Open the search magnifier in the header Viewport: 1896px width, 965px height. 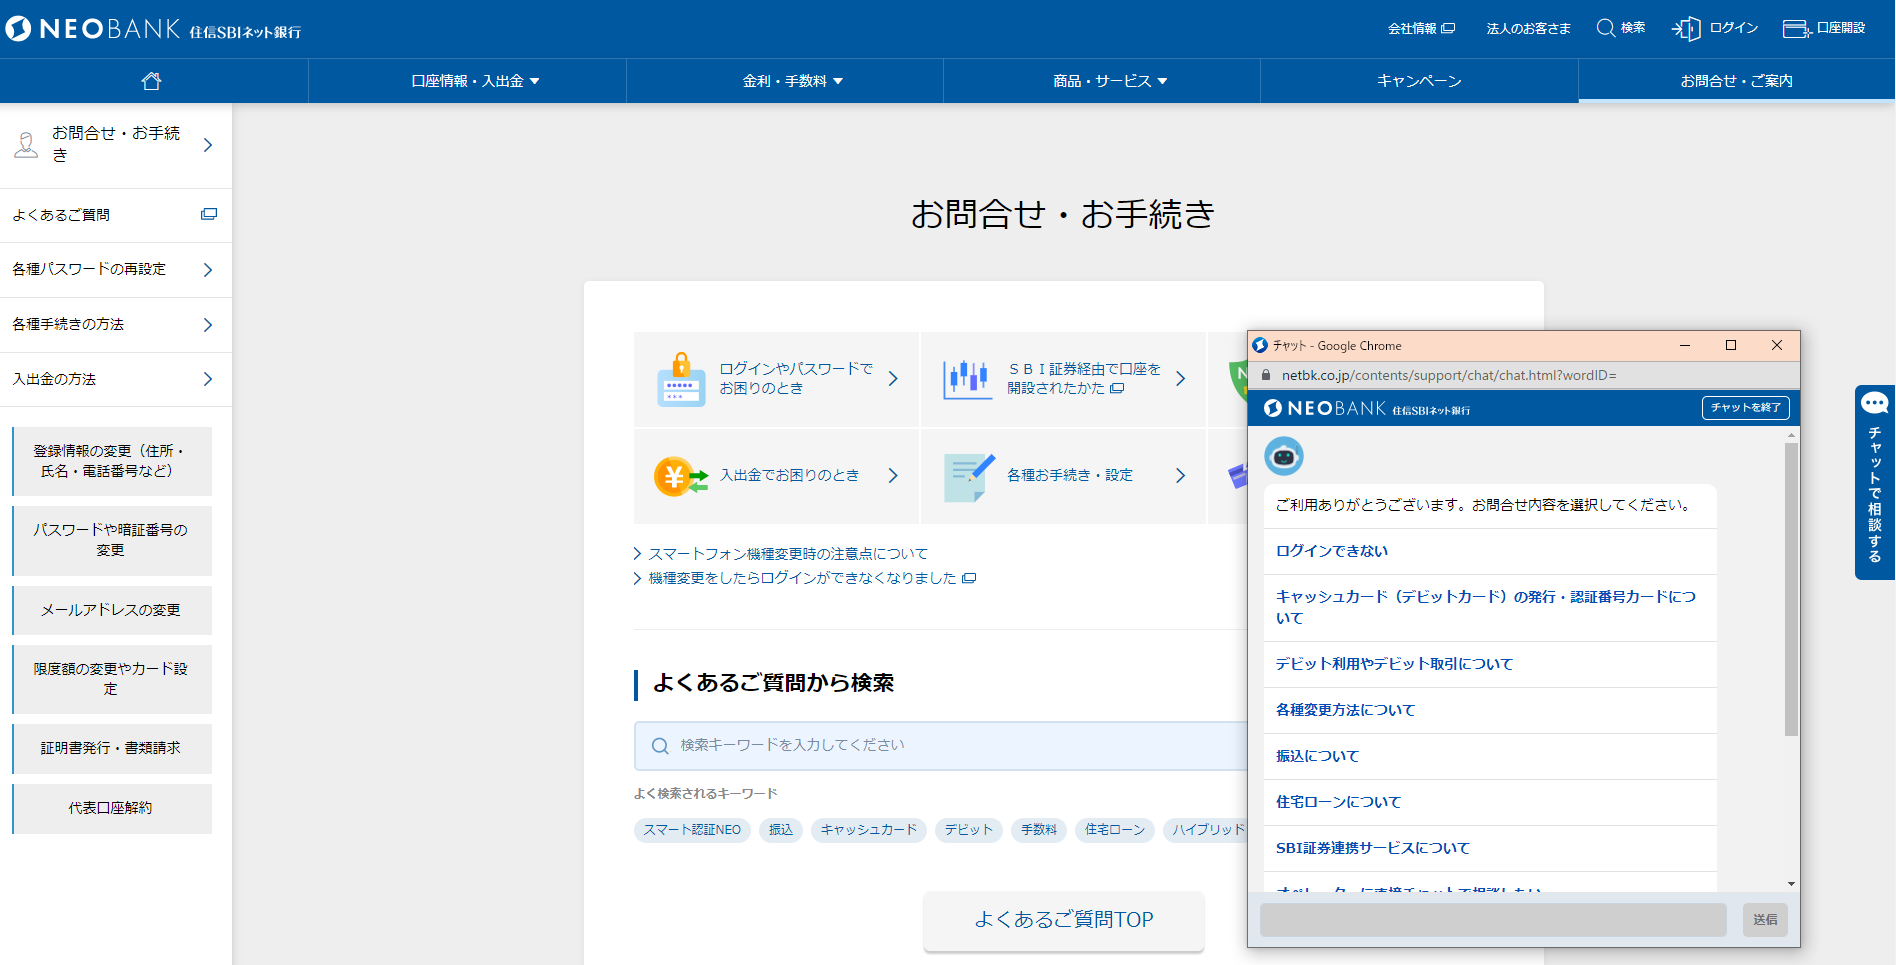click(x=1606, y=28)
